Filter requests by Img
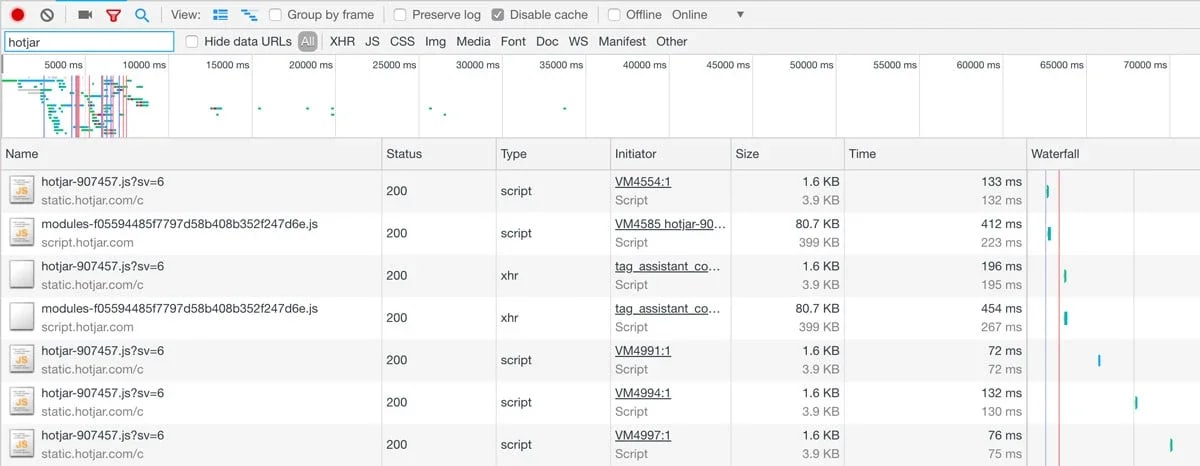The image size is (1200, 466). tap(435, 41)
